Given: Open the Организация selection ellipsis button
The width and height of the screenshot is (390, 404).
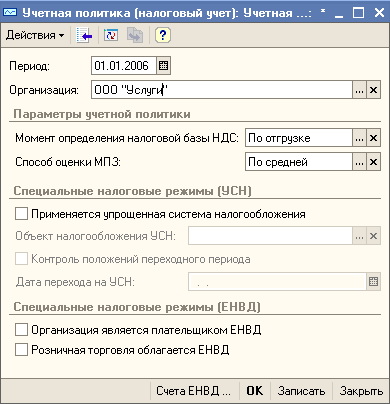Looking at the screenshot, I should (359, 90).
